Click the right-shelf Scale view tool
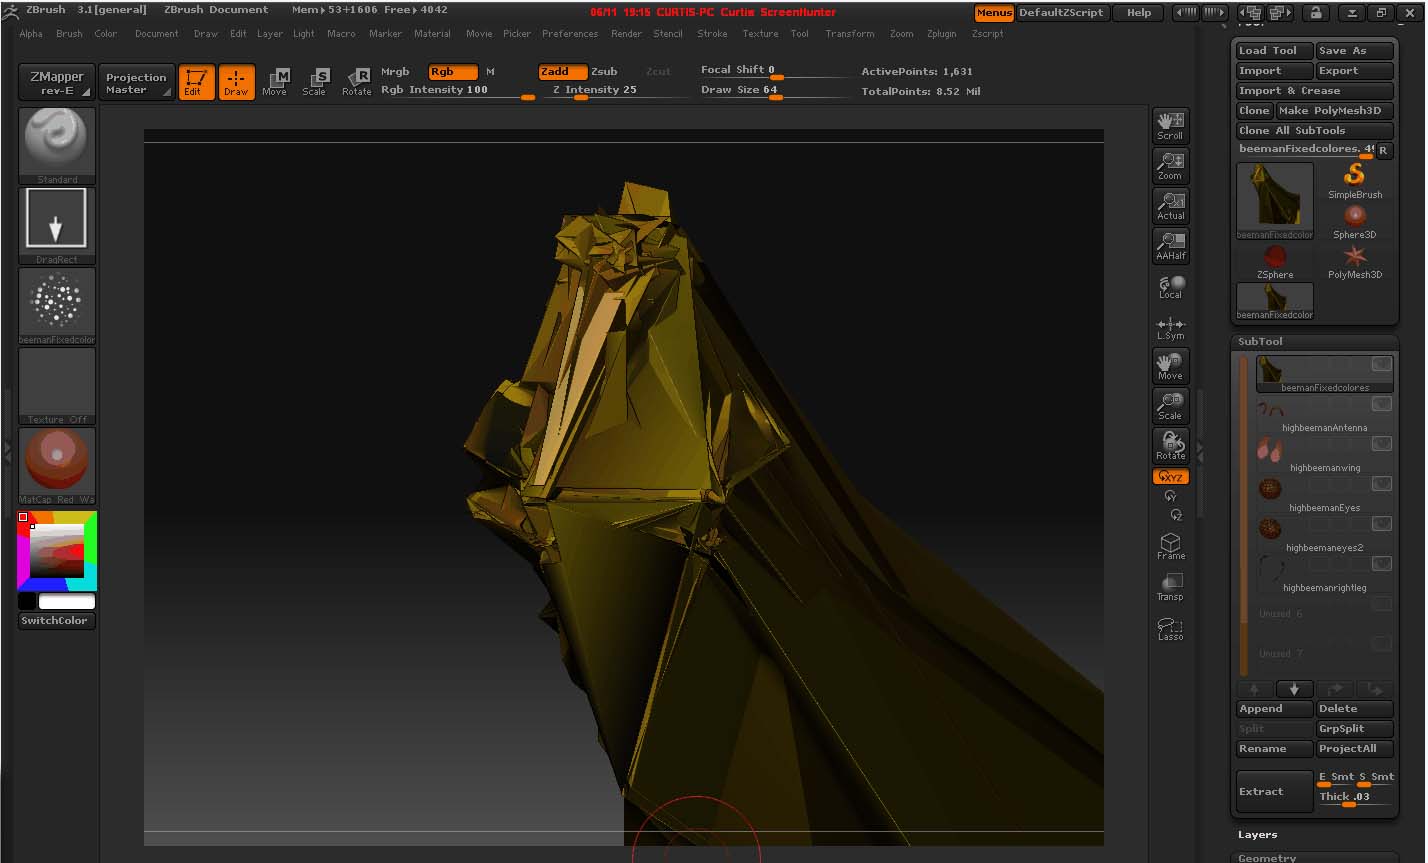This screenshot has width=1428, height=863. (1170, 405)
